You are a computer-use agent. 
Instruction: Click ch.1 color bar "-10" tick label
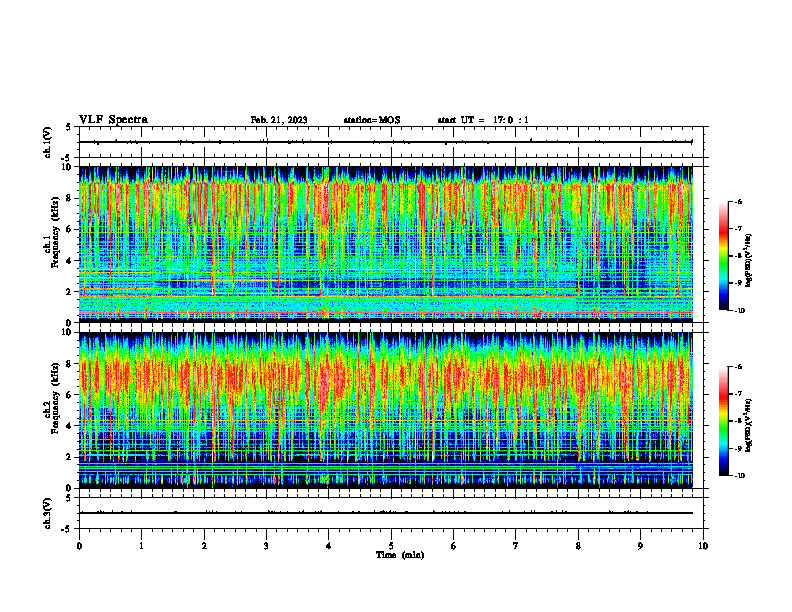739,311
